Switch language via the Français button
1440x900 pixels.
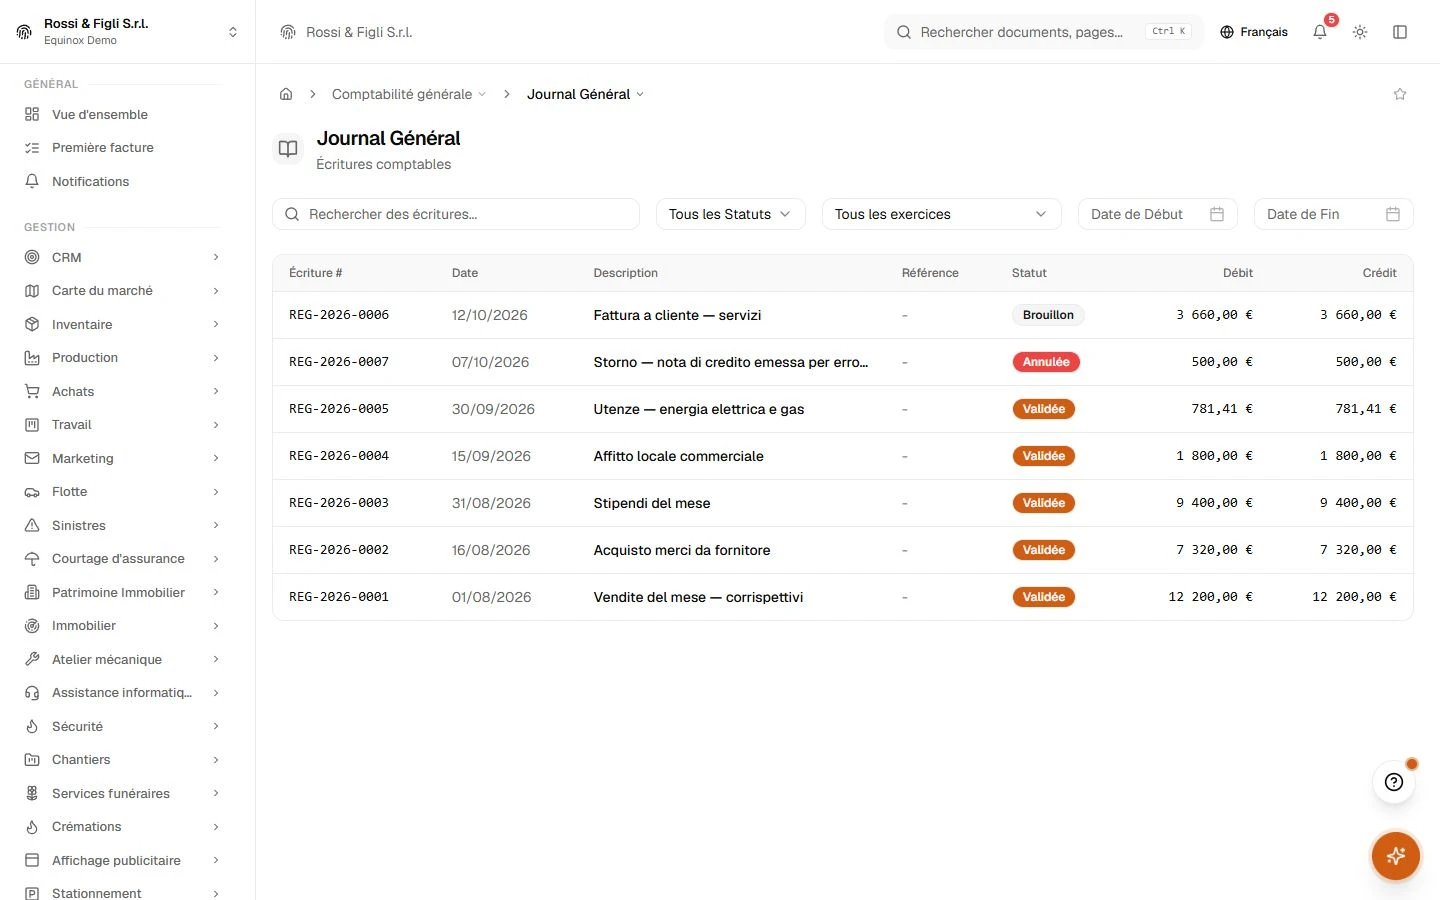tap(1254, 32)
